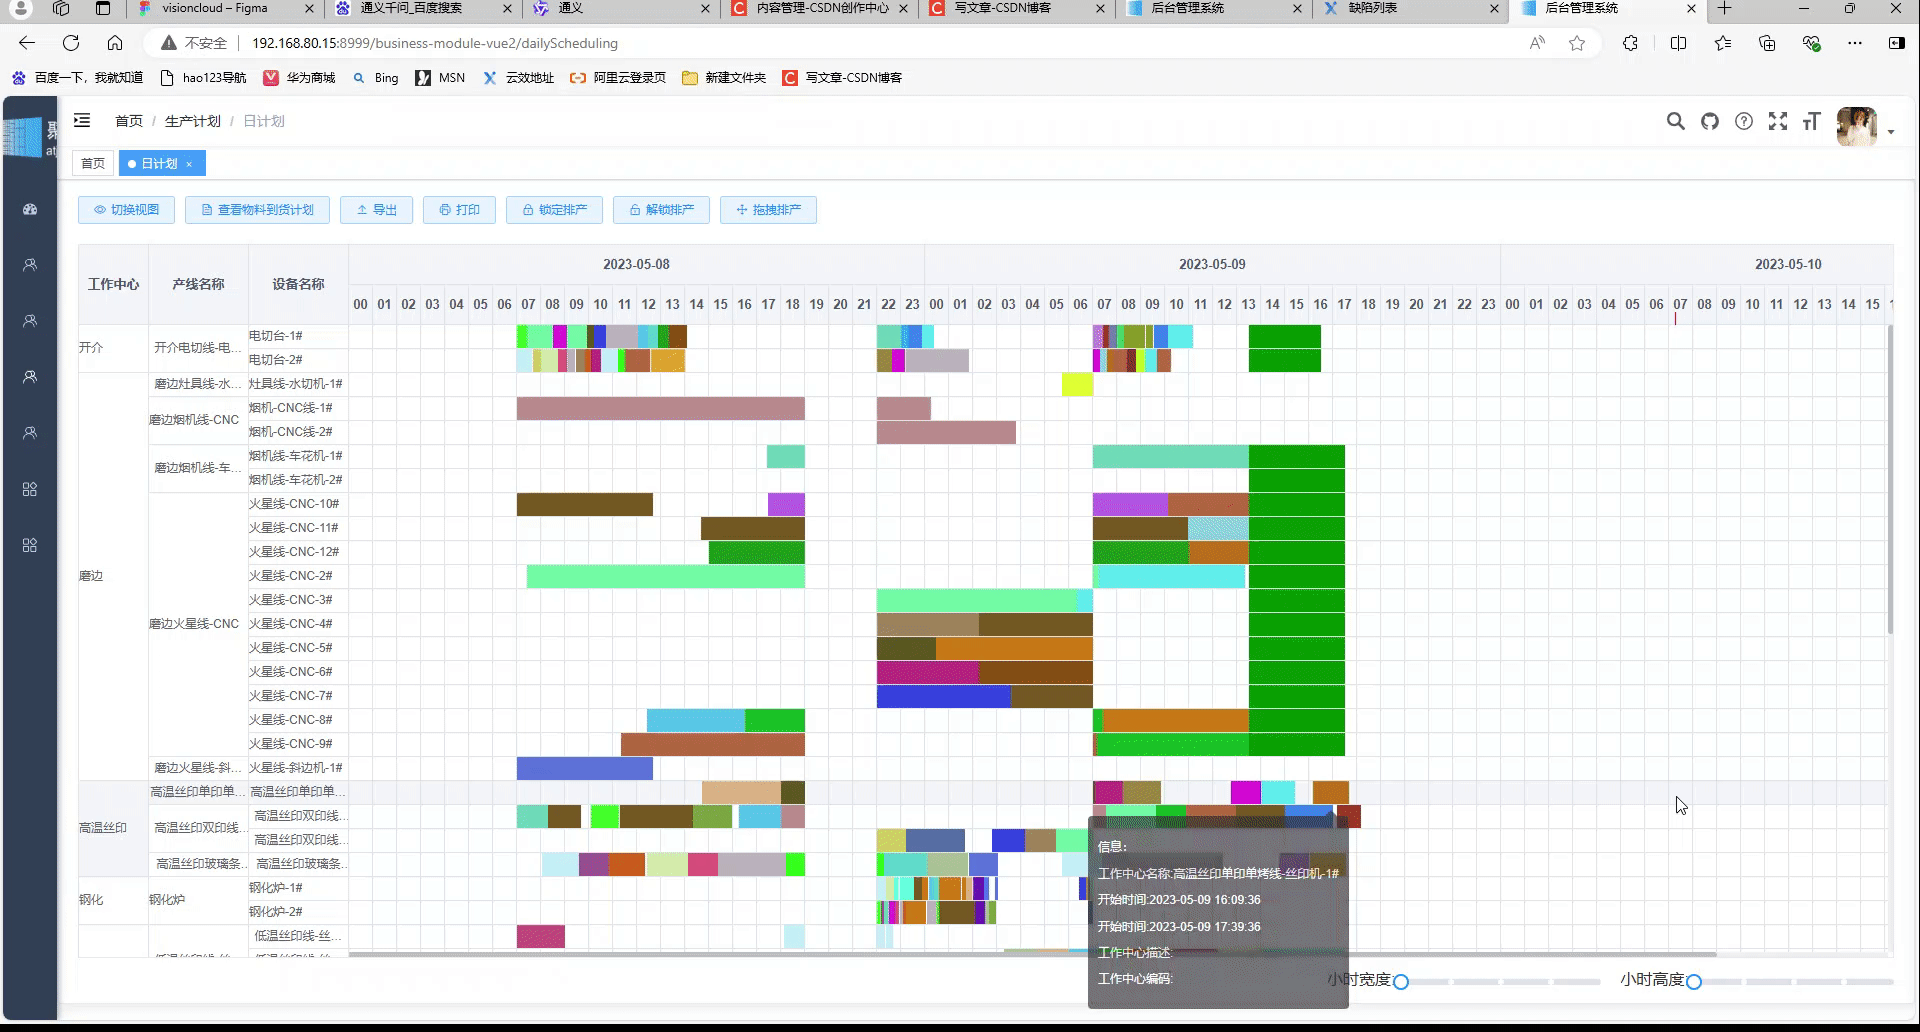
Task: Toggle fullscreen icon in header
Action: tap(1778, 121)
